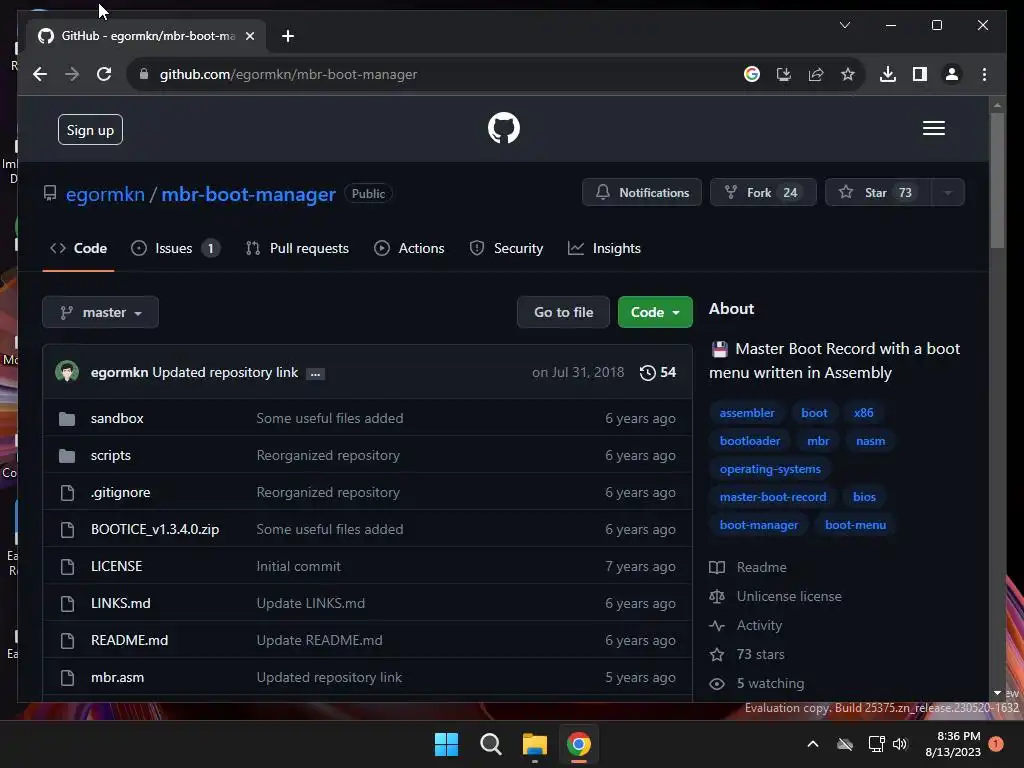Open the Security tab
Viewport: 1024px width, 768px height.
coord(506,248)
